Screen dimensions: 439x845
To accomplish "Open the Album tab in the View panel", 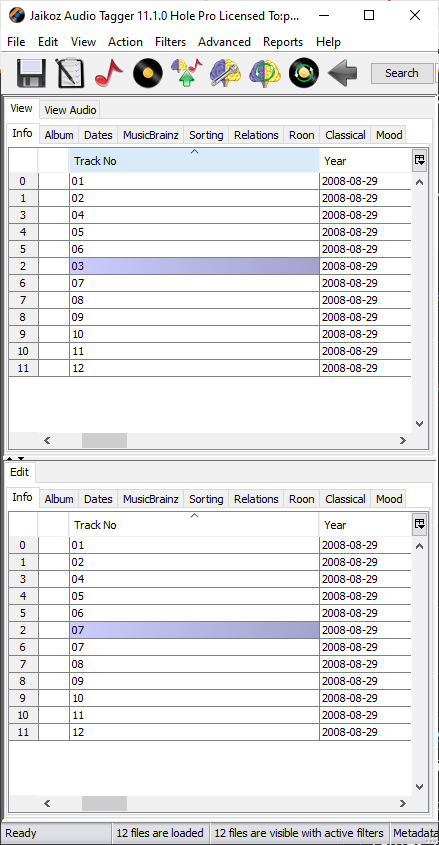I will (59, 135).
